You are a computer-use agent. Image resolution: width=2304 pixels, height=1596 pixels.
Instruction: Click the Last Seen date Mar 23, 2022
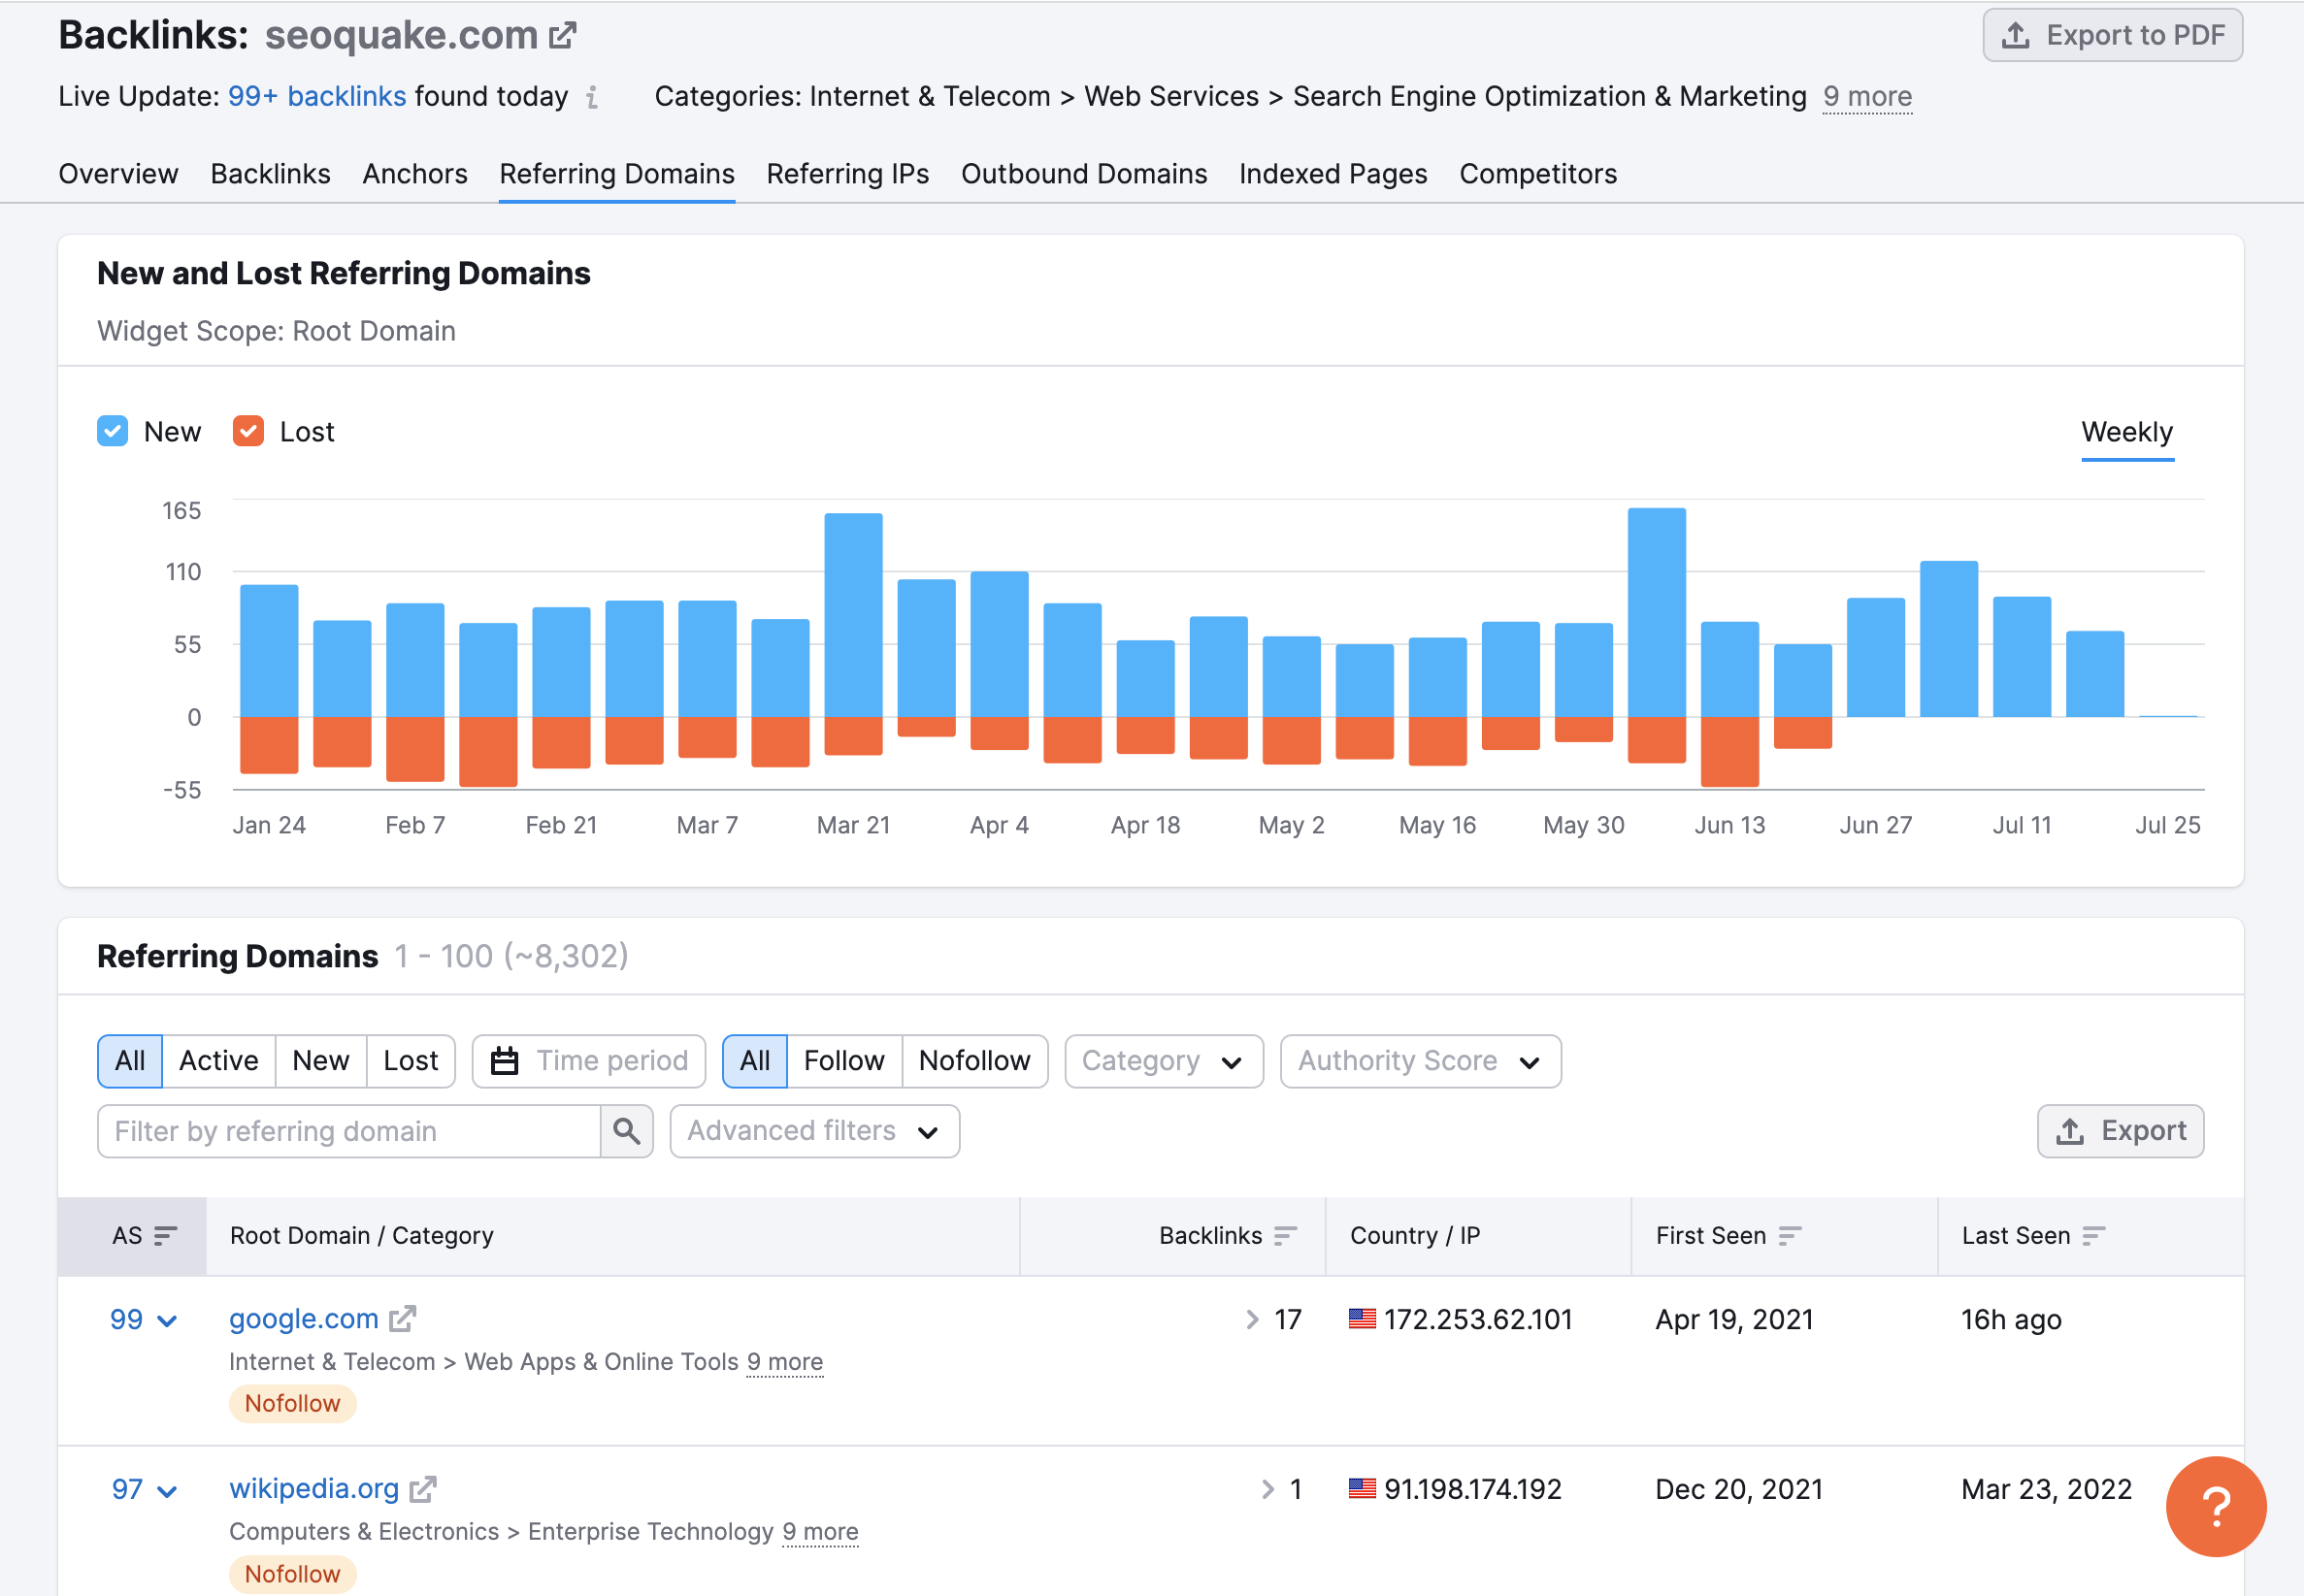[2046, 1490]
